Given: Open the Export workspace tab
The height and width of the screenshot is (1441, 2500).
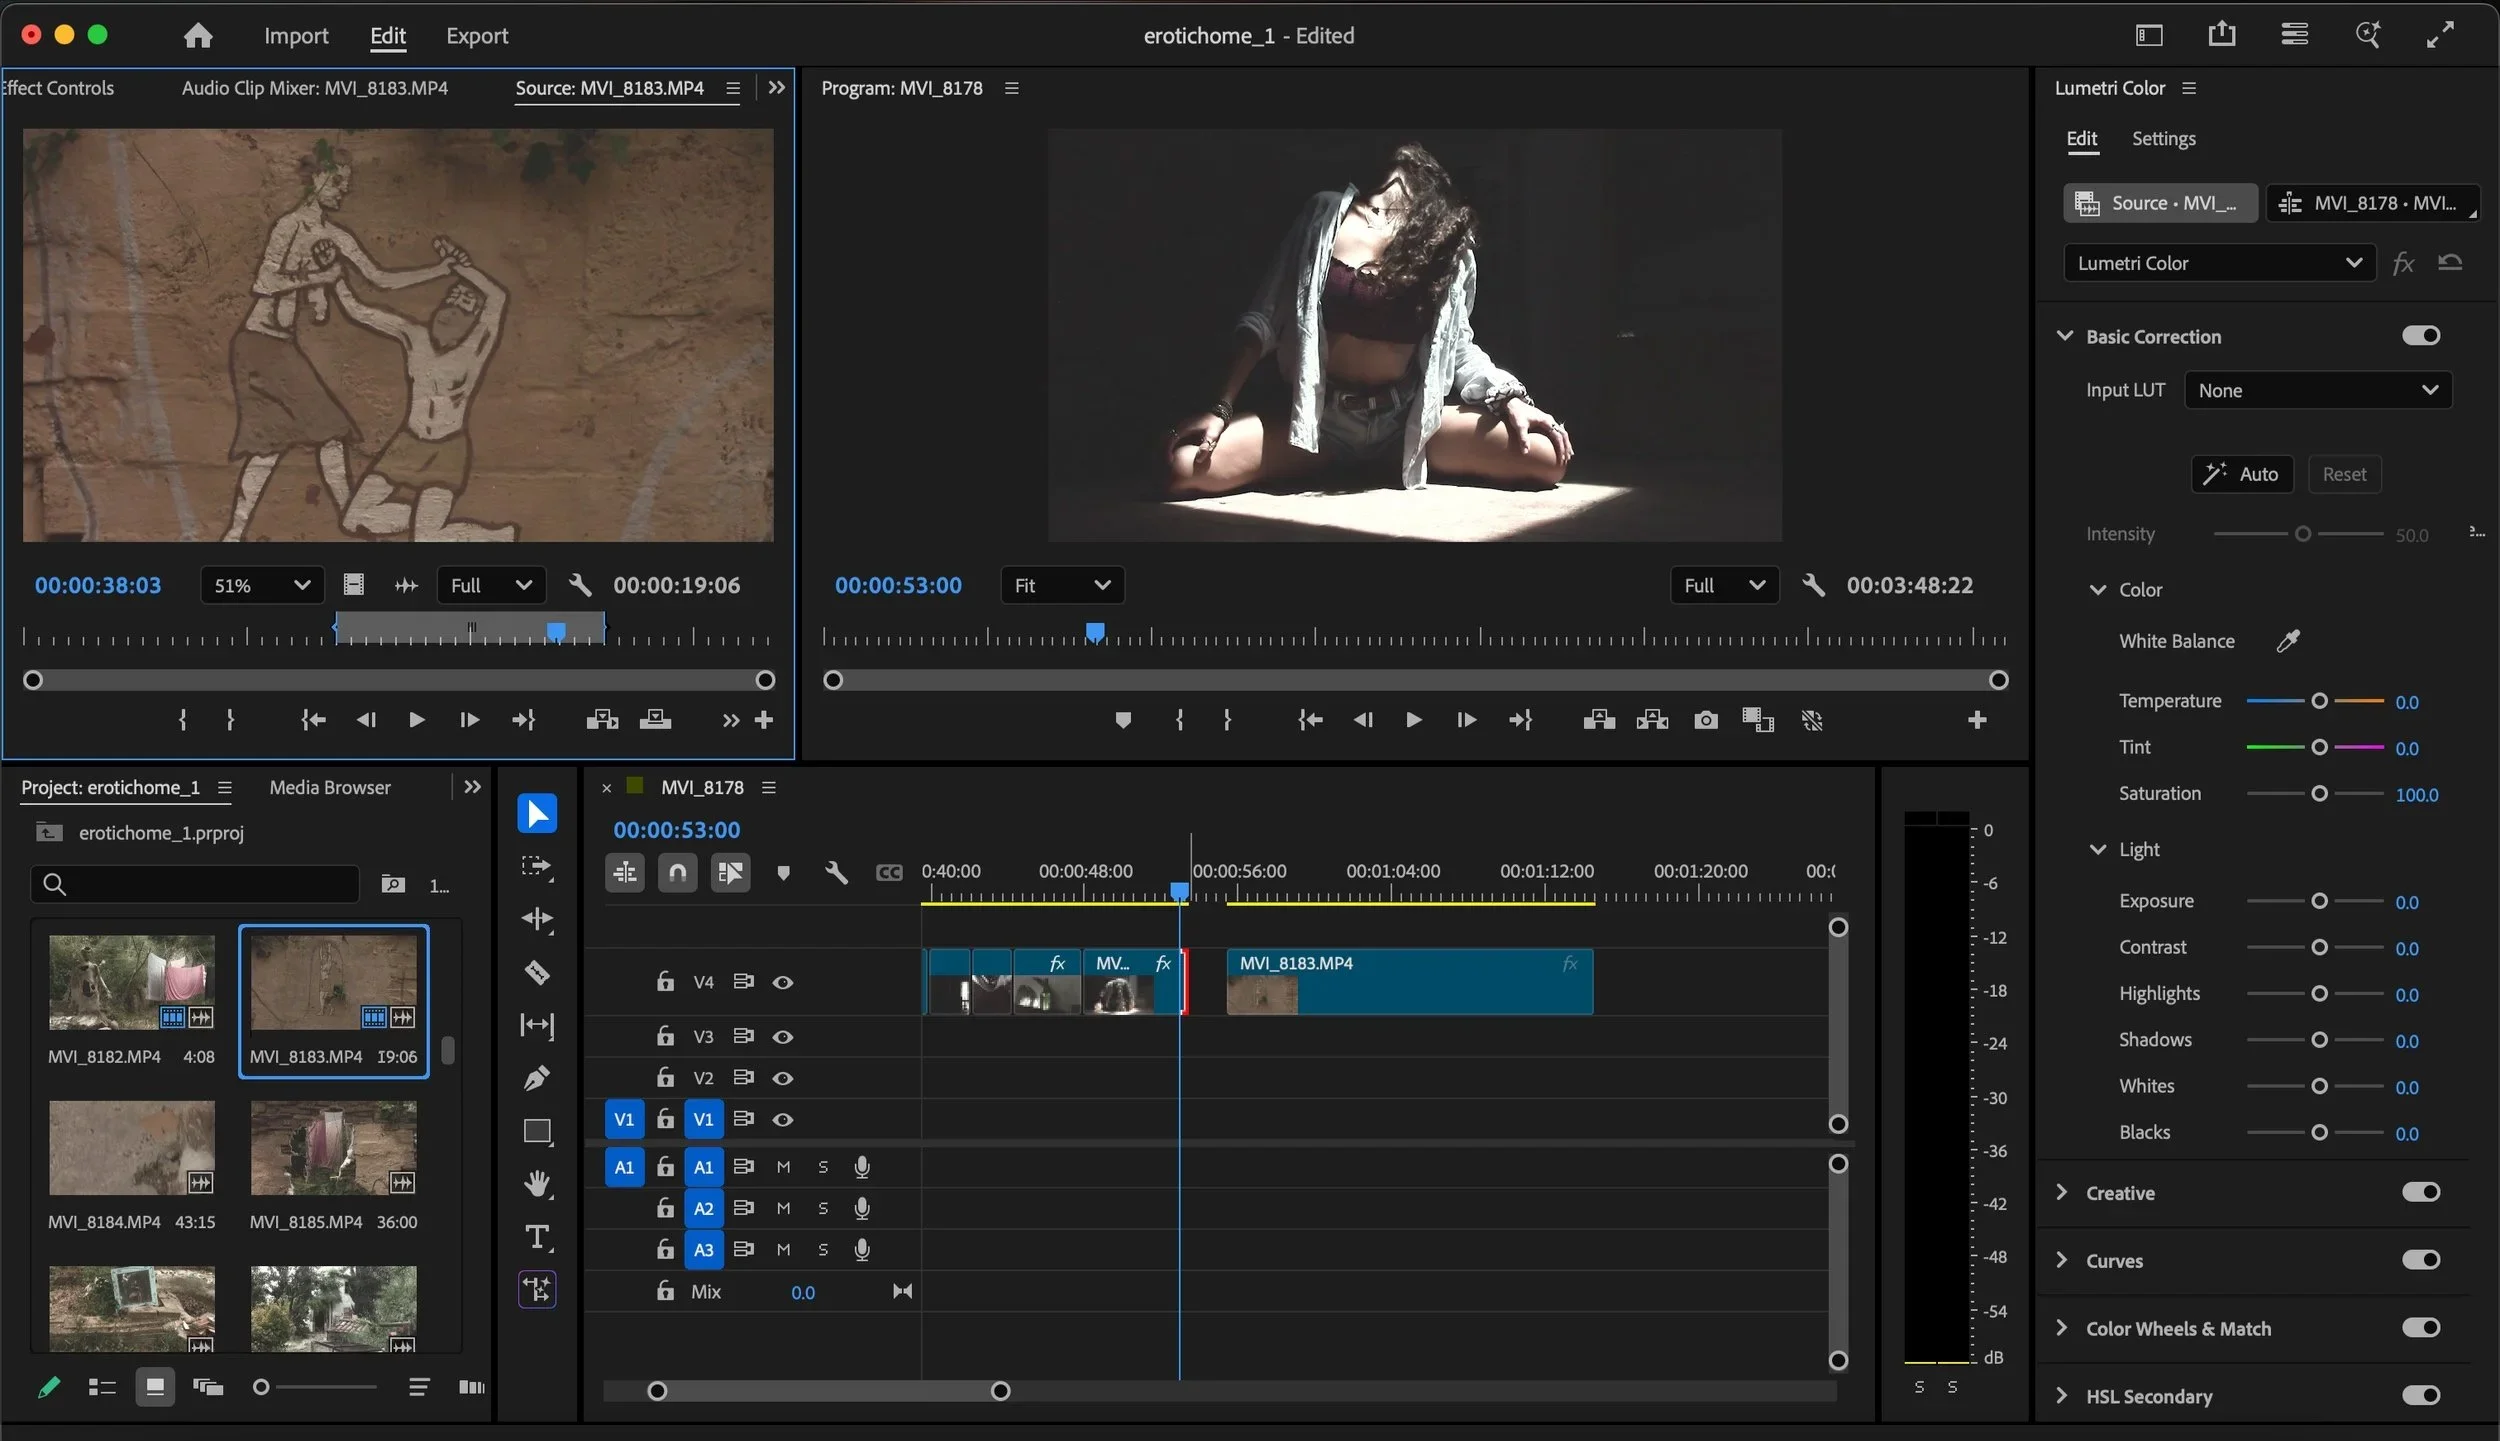Looking at the screenshot, I should coord(477,36).
